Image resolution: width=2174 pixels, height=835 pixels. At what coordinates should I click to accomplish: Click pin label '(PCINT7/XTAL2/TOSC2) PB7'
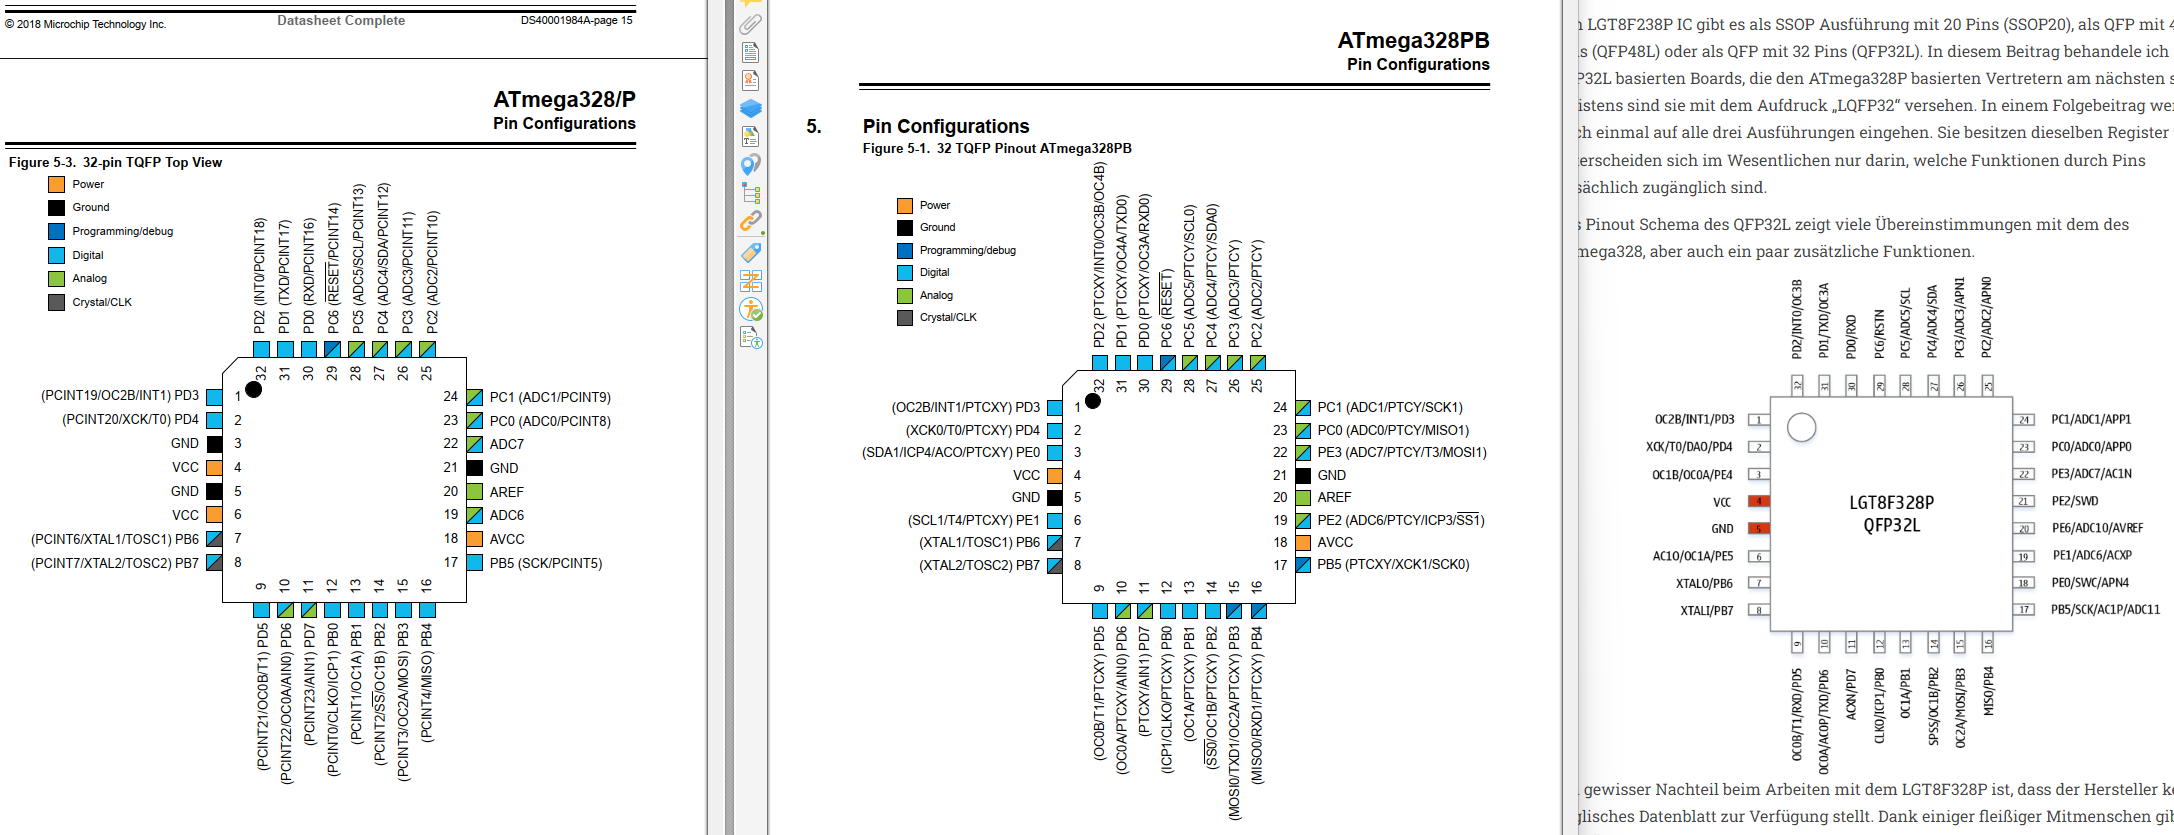115,563
